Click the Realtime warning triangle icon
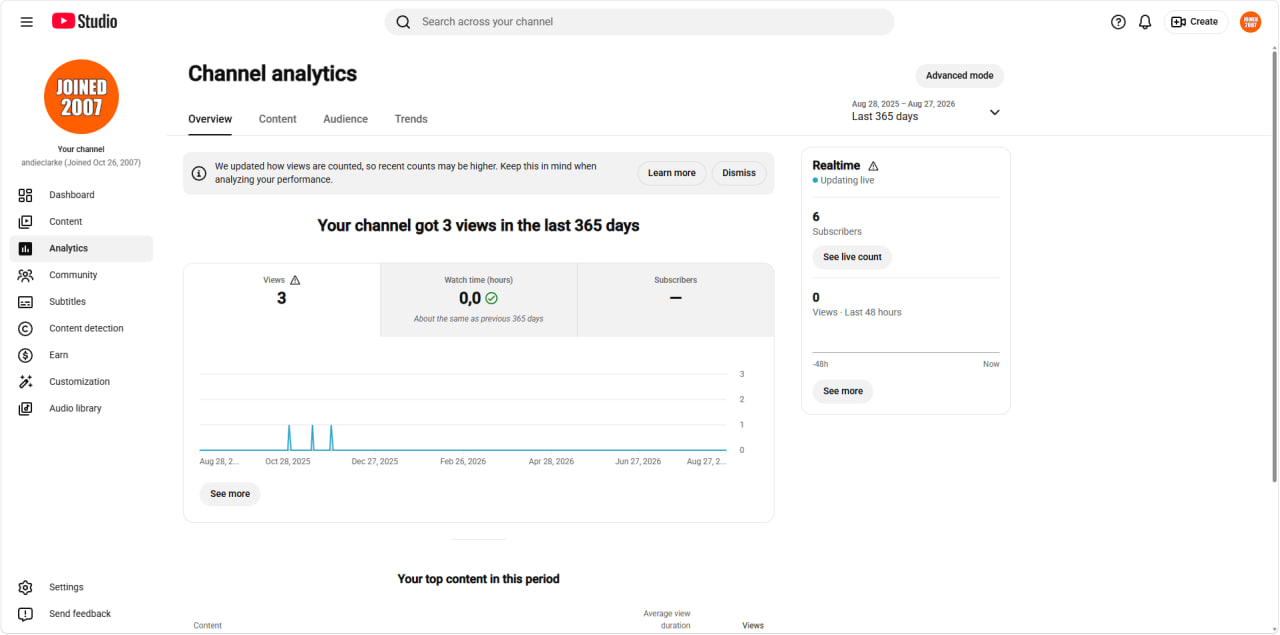Screen dimensions: 1280x635 point(873,166)
